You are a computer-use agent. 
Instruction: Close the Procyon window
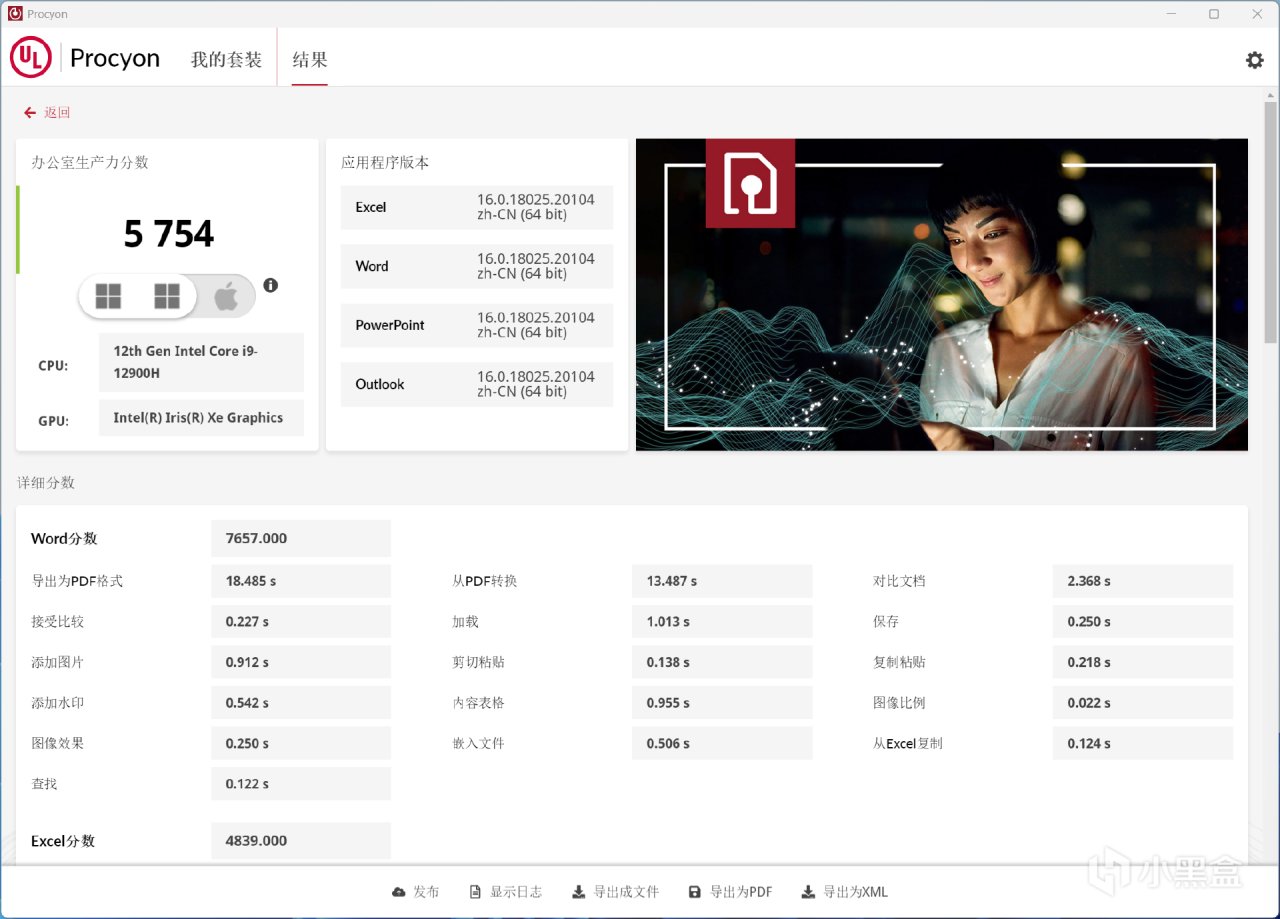click(1257, 14)
